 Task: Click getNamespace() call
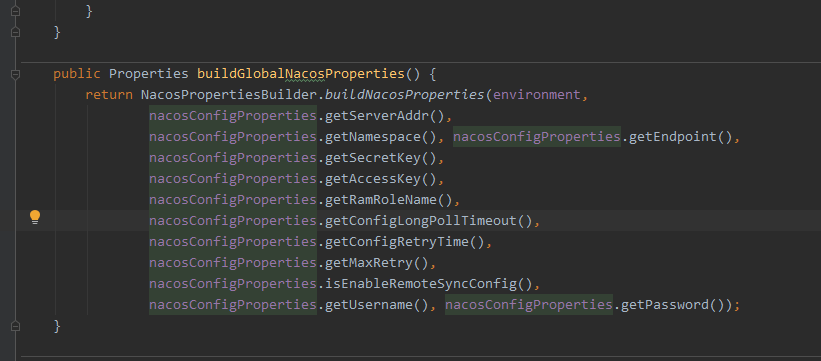click(x=381, y=137)
